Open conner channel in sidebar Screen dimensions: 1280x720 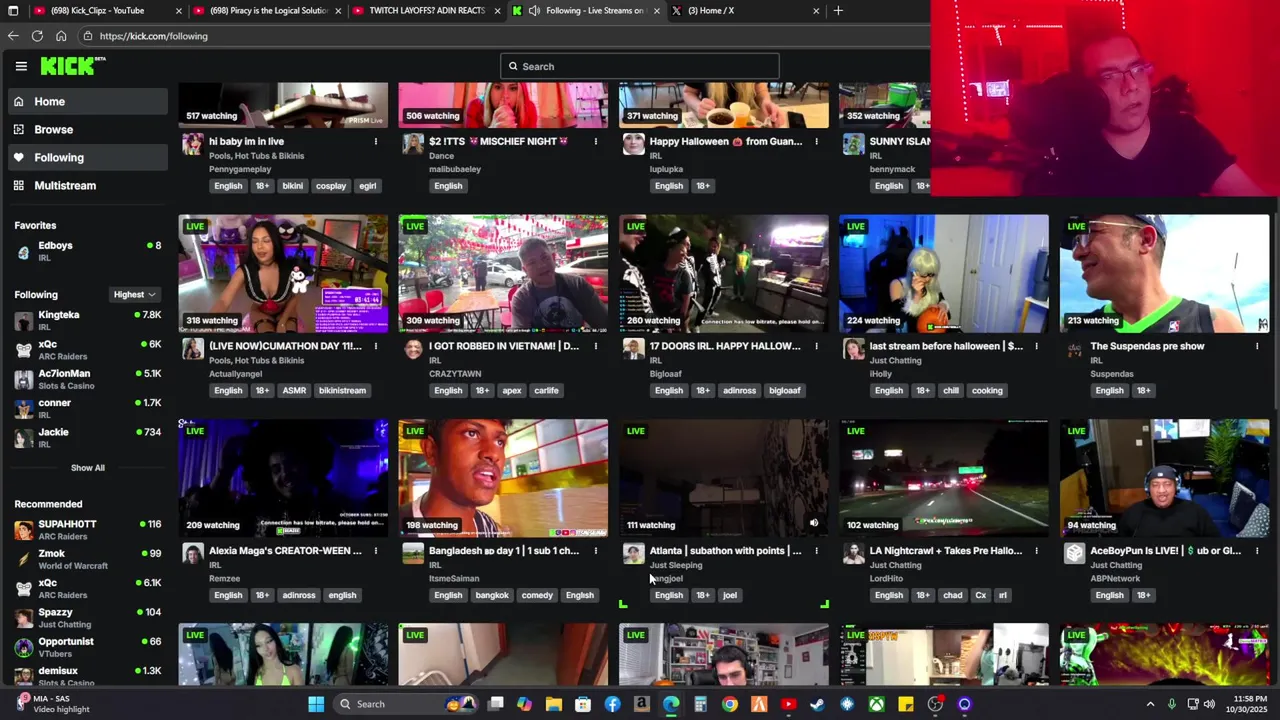(x=87, y=408)
